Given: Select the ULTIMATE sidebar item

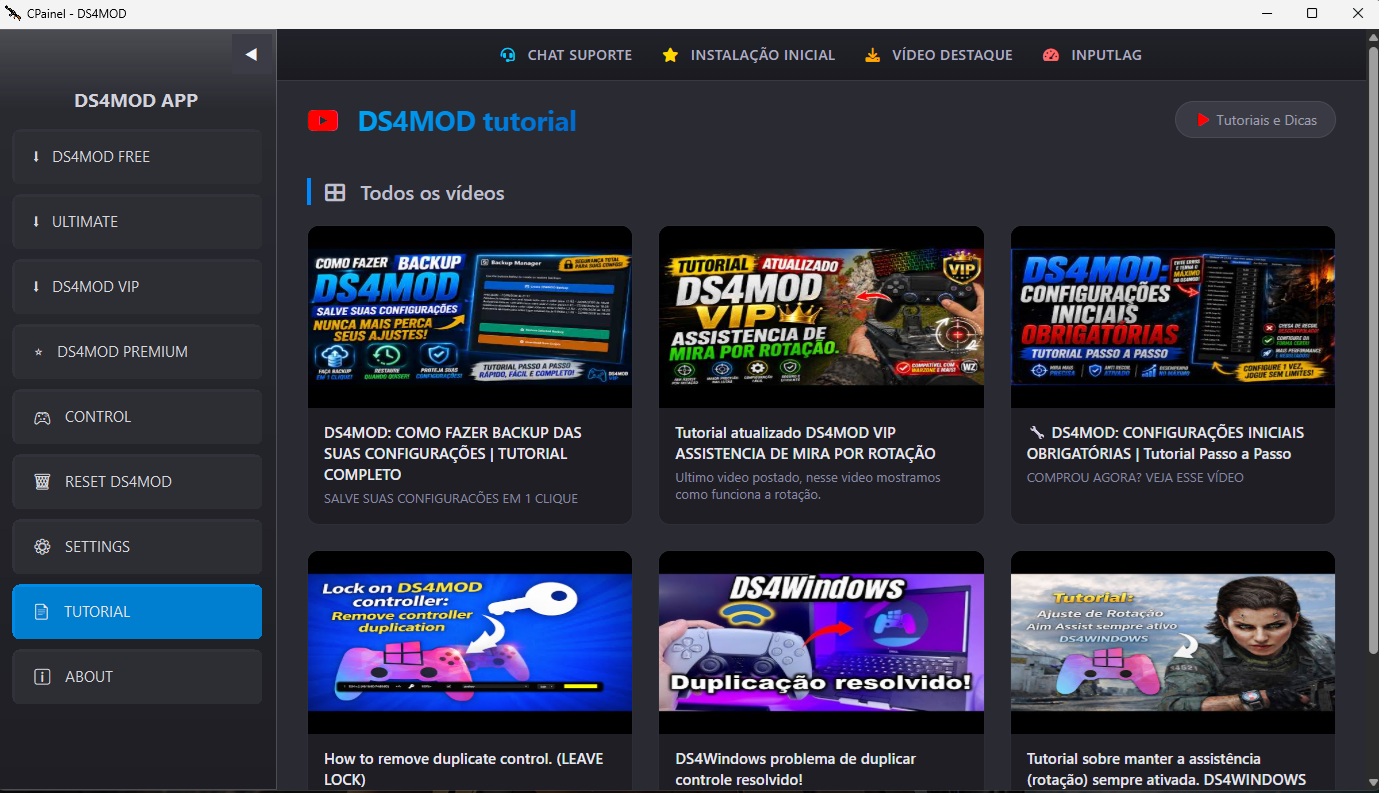Looking at the screenshot, I should [x=137, y=222].
